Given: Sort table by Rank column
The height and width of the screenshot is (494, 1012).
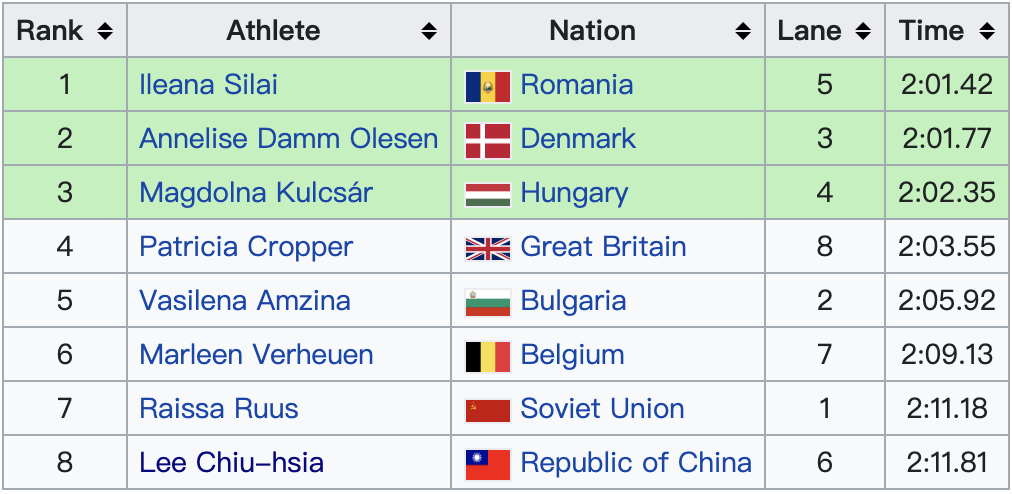Looking at the screenshot, I should (x=105, y=31).
